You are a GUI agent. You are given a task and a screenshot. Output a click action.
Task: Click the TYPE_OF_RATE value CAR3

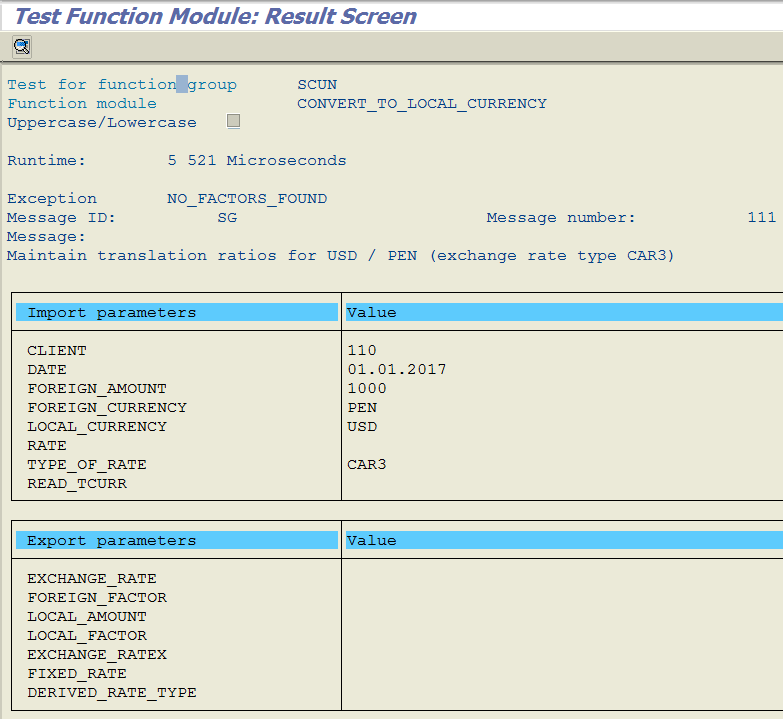[x=366, y=465]
